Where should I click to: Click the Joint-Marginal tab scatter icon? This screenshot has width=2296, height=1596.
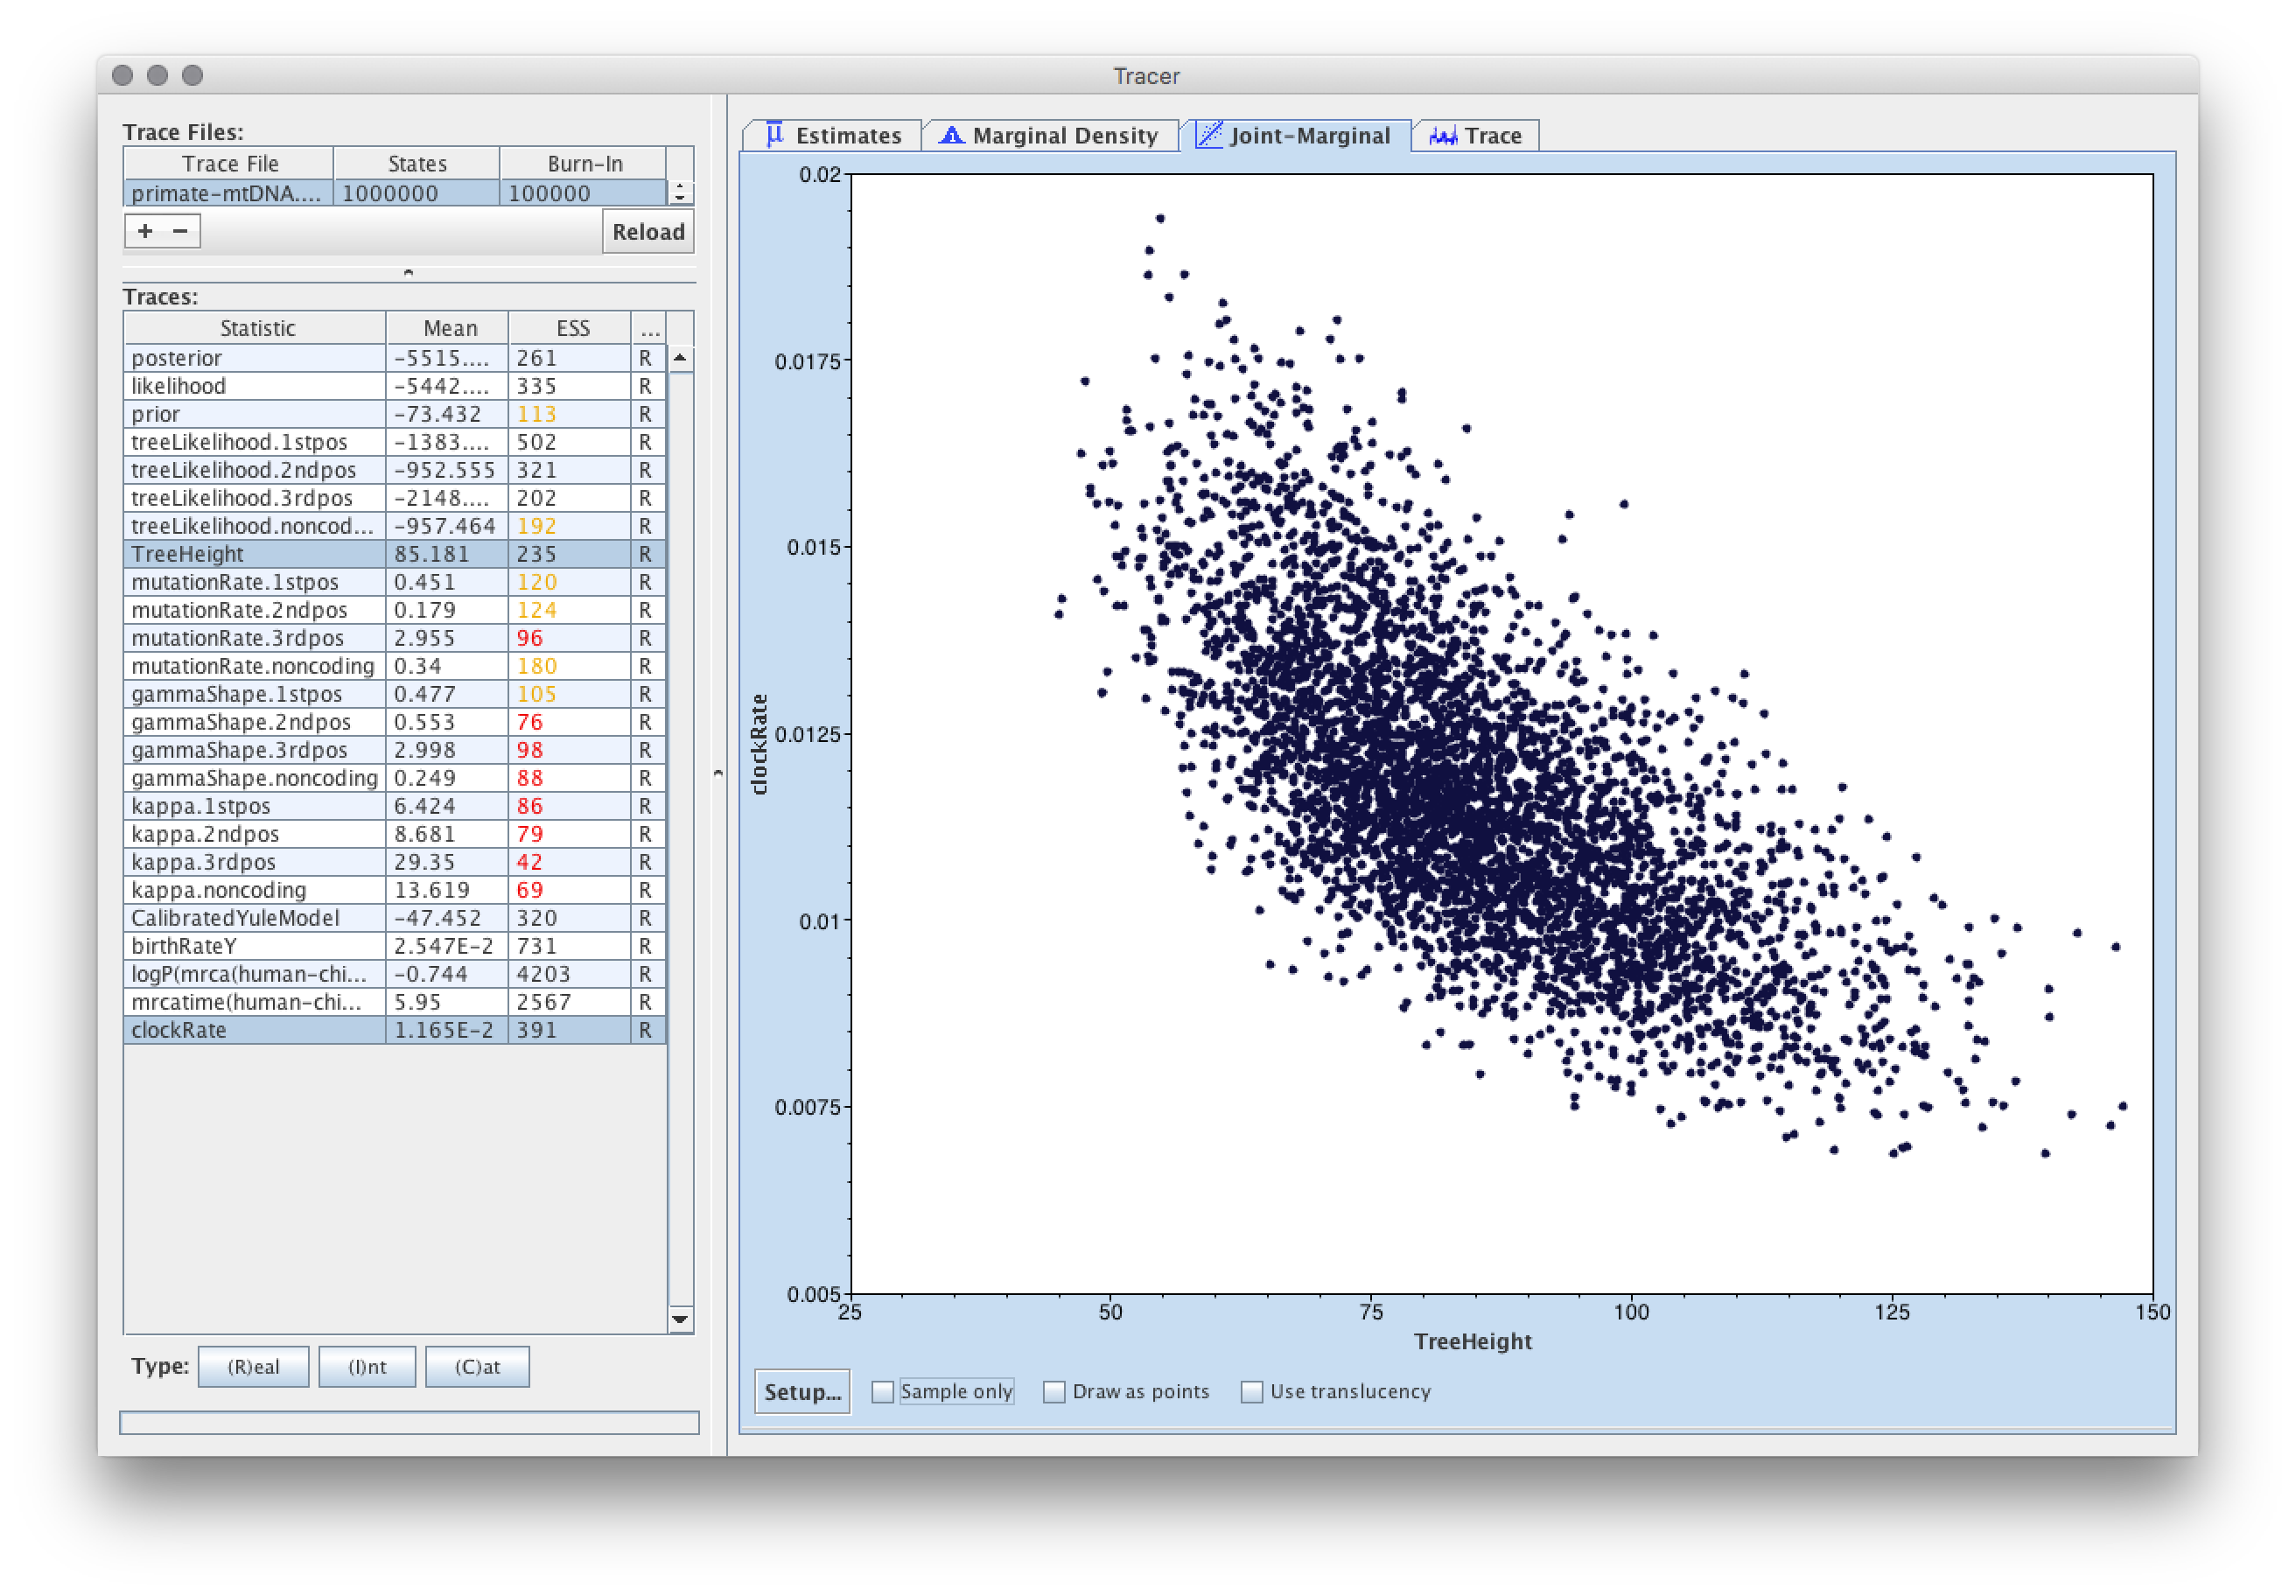tap(1209, 135)
